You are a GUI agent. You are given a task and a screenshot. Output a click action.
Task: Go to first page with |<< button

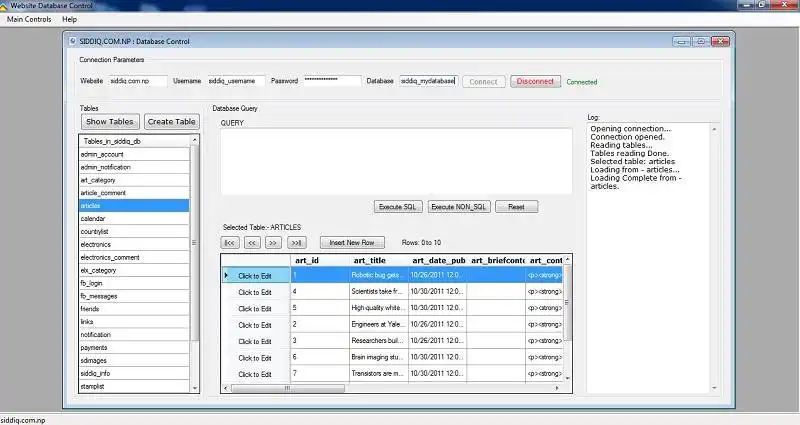point(230,243)
